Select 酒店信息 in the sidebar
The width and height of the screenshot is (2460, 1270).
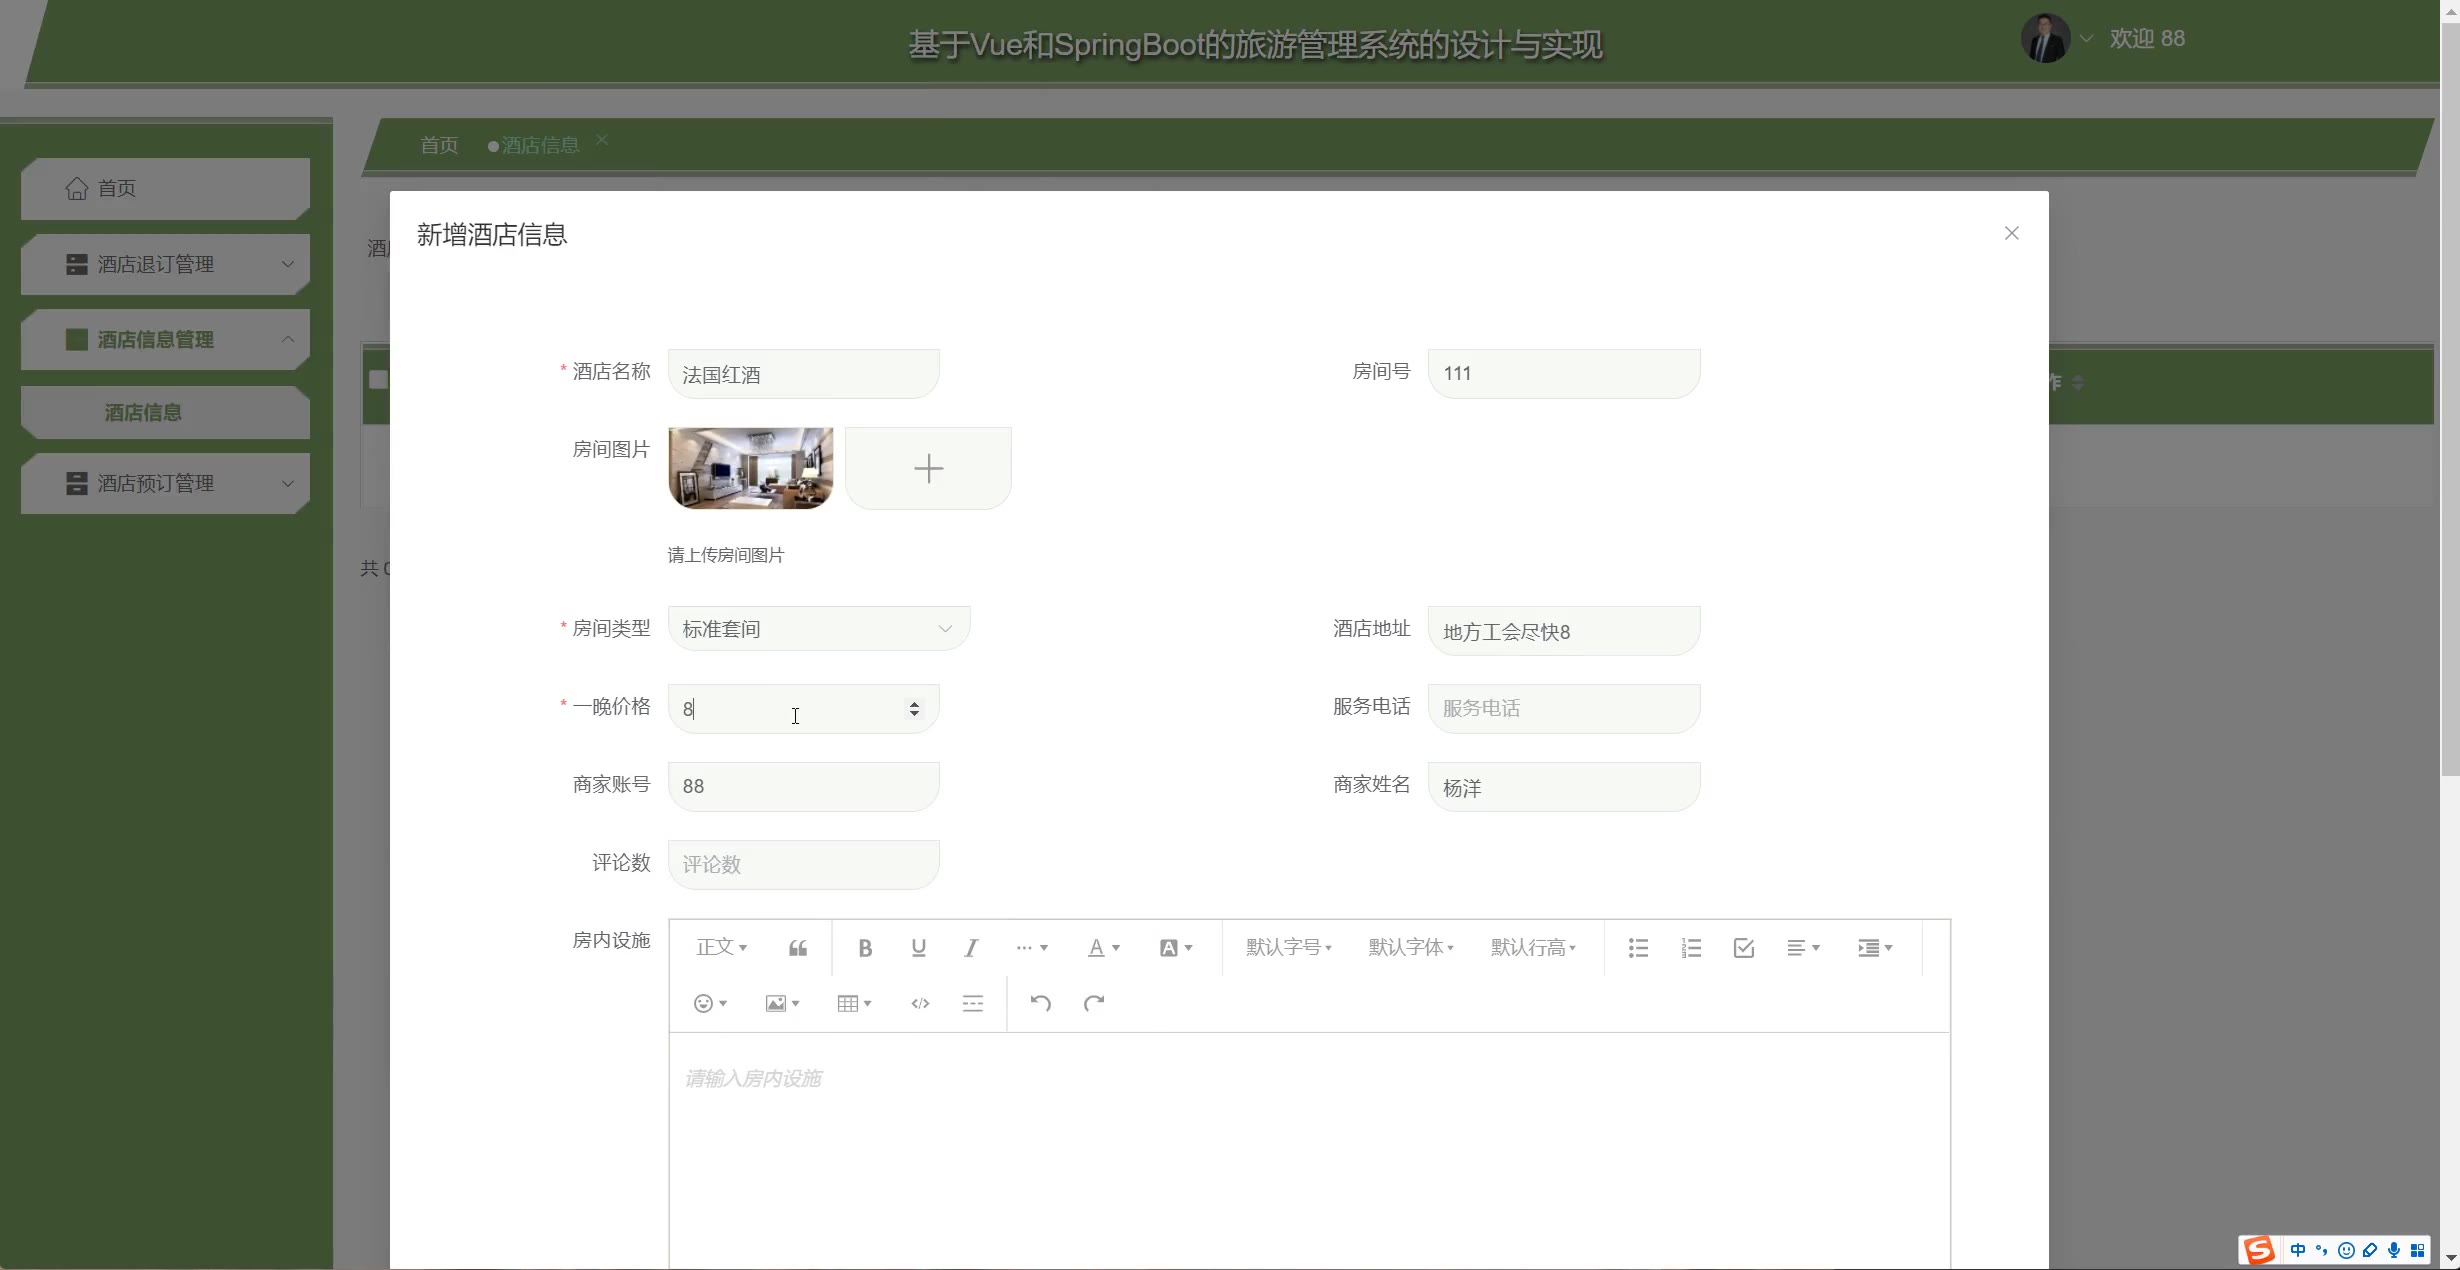click(x=143, y=413)
